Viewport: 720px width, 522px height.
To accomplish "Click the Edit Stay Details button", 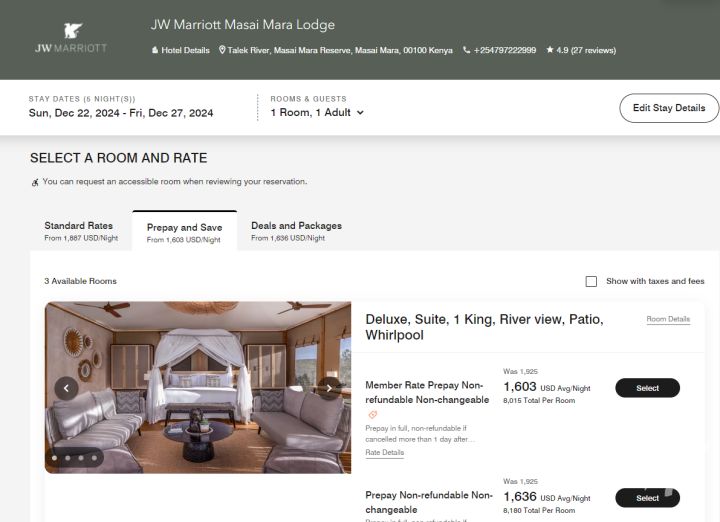I will pos(669,108).
